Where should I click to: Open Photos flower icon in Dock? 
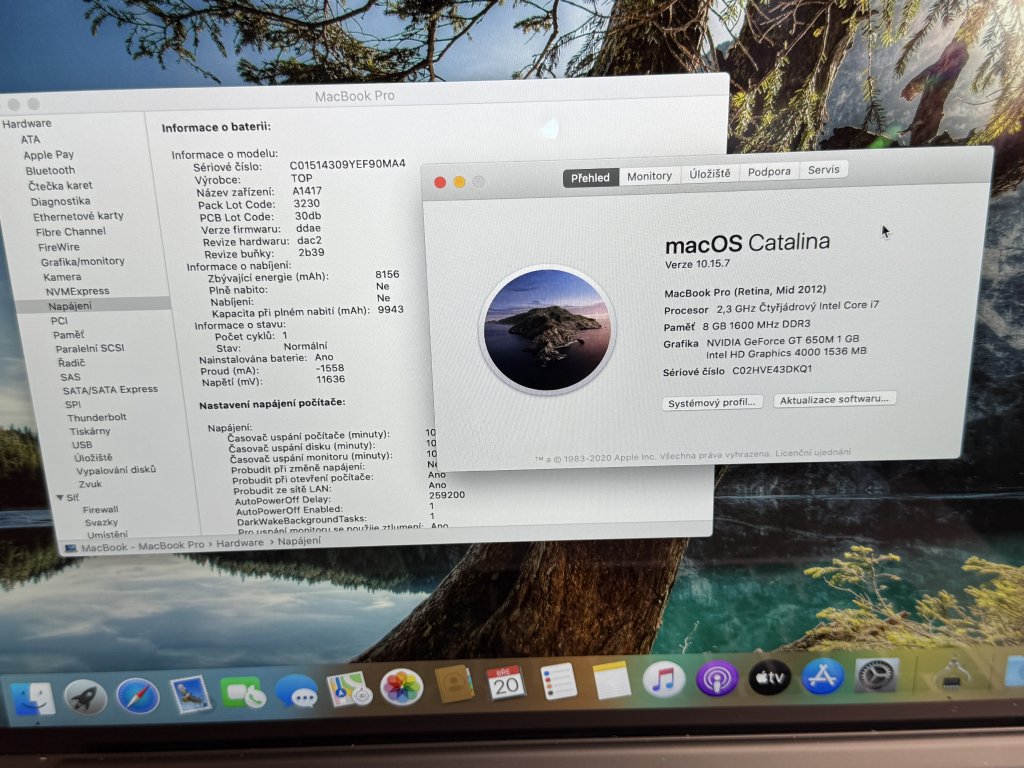pos(402,687)
